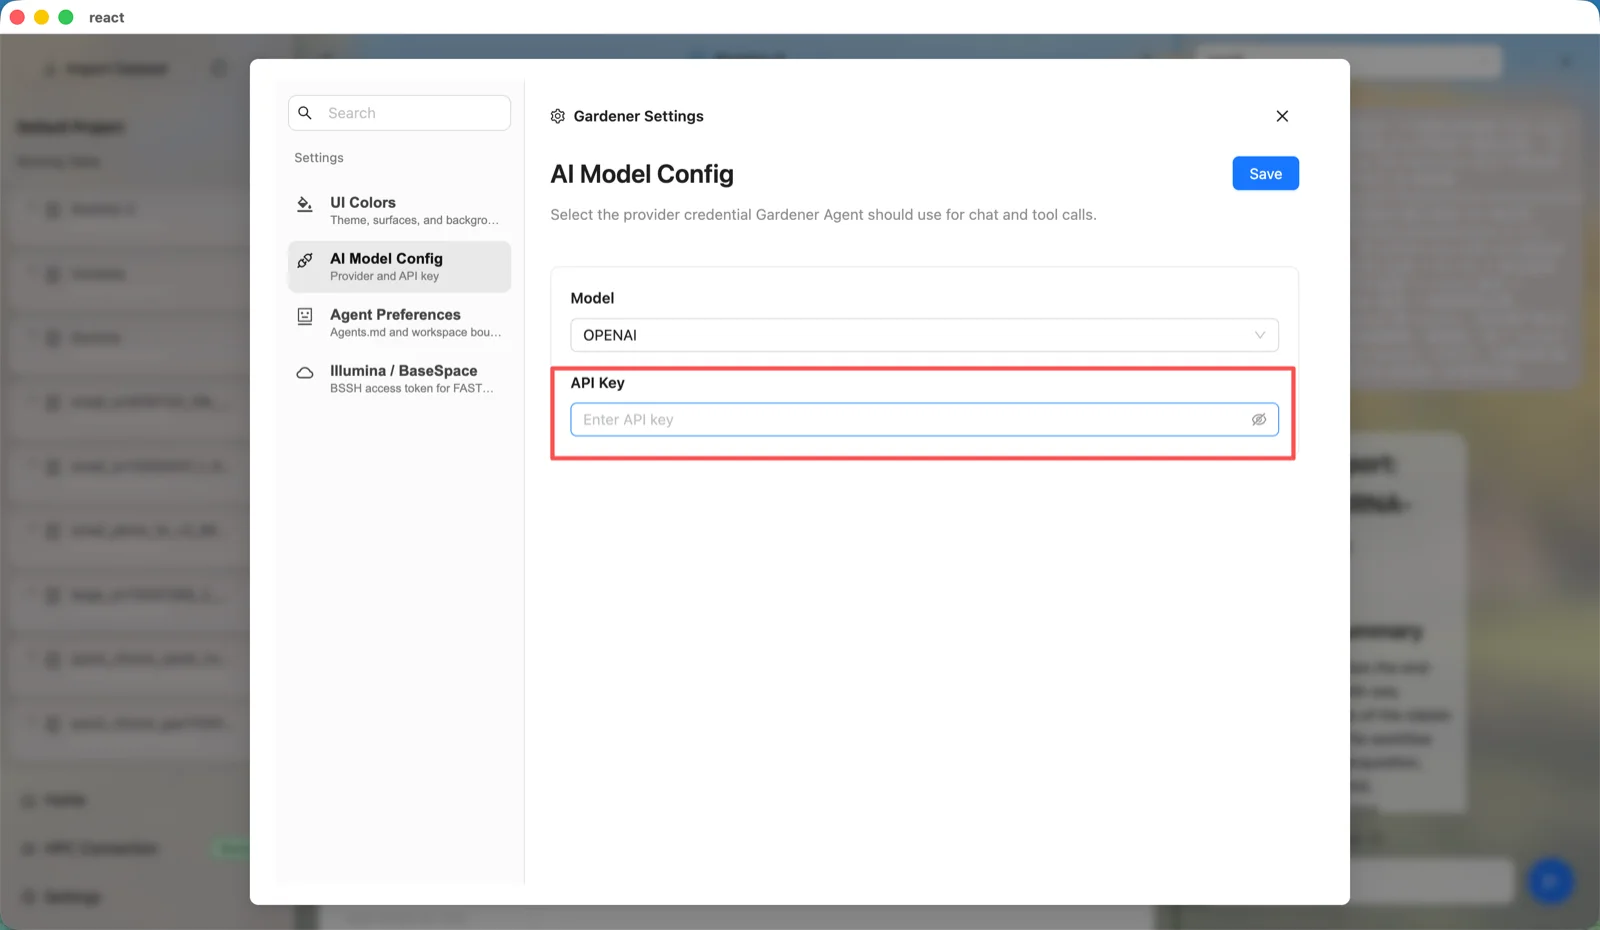Click the paint bucket UI Colors icon
The image size is (1600, 930).
tap(305, 204)
